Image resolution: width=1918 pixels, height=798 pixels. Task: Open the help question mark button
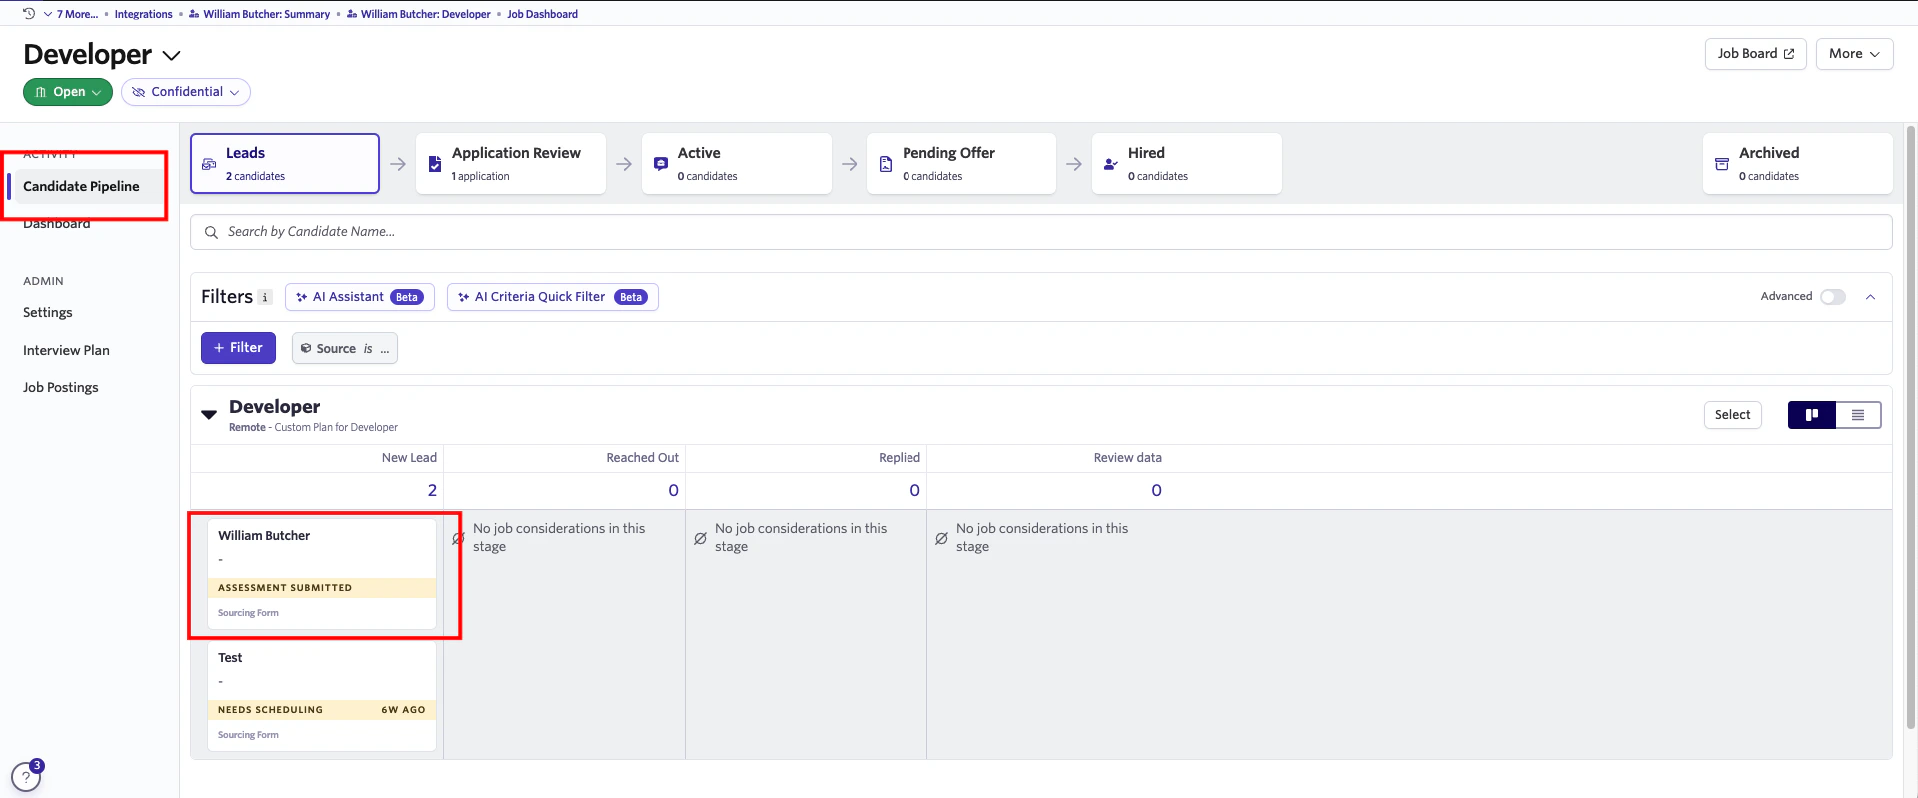click(26, 777)
